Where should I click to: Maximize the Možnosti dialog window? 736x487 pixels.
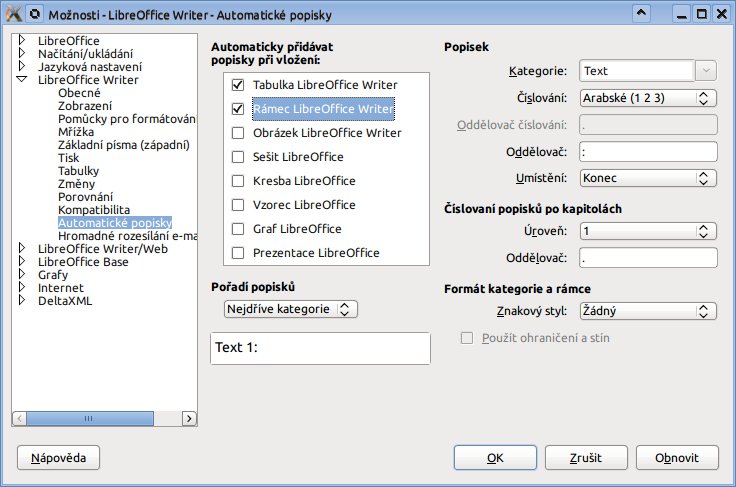(702, 14)
